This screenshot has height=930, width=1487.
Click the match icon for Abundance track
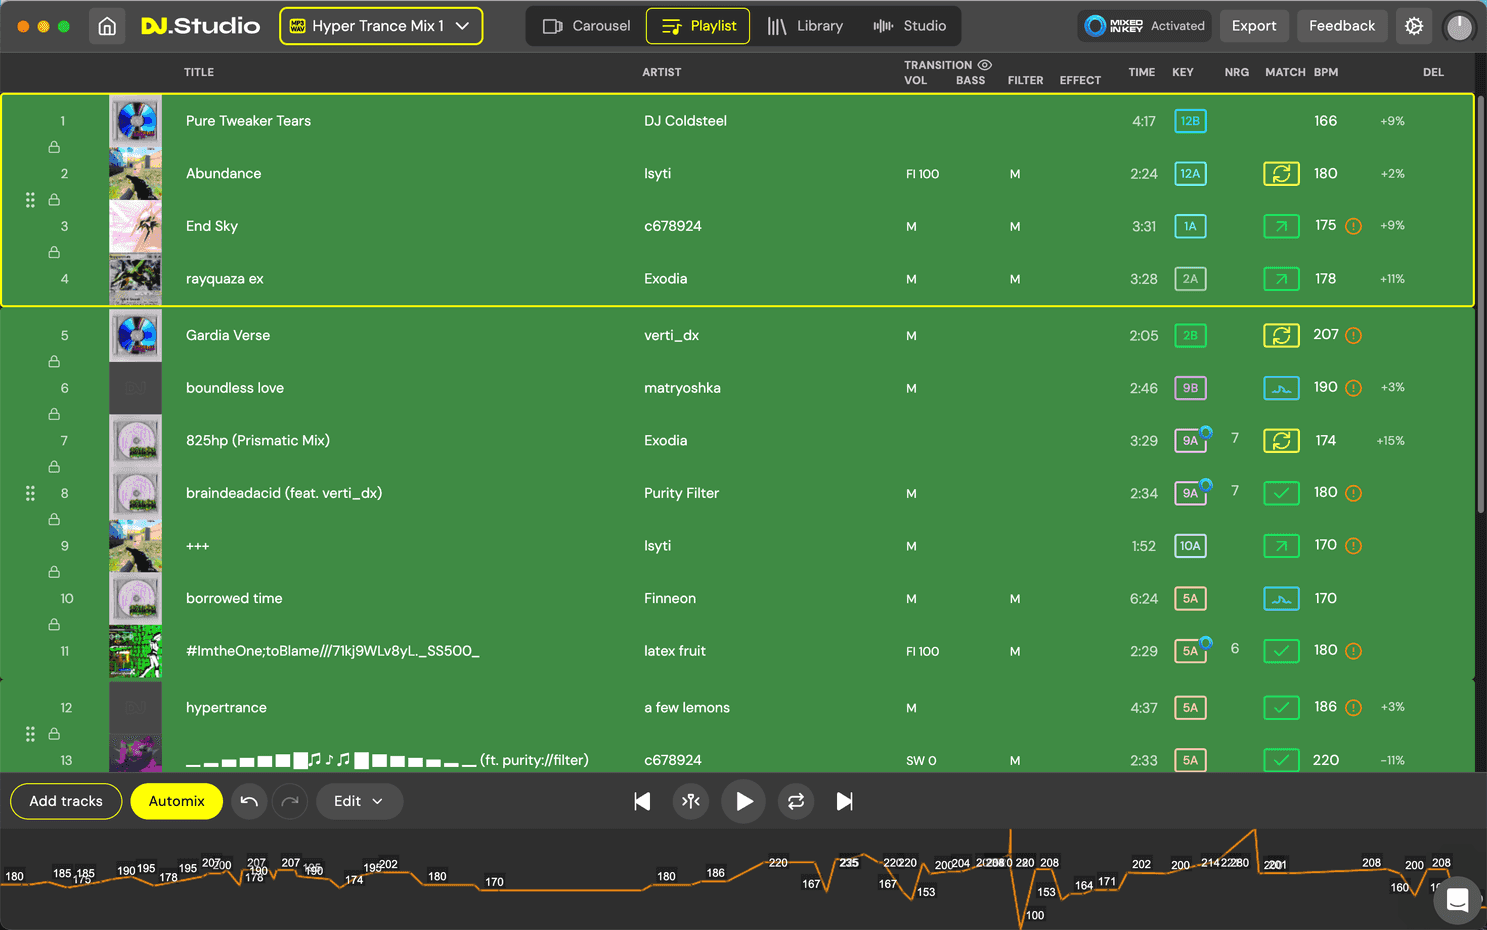pyautogui.click(x=1280, y=174)
